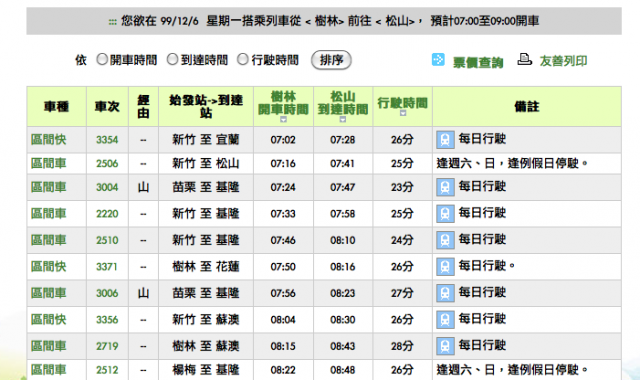Click route 新竹 至 蘇澳
The width and height of the screenshot is (640, 380).
pyautogui.click(x=206, y=320)
